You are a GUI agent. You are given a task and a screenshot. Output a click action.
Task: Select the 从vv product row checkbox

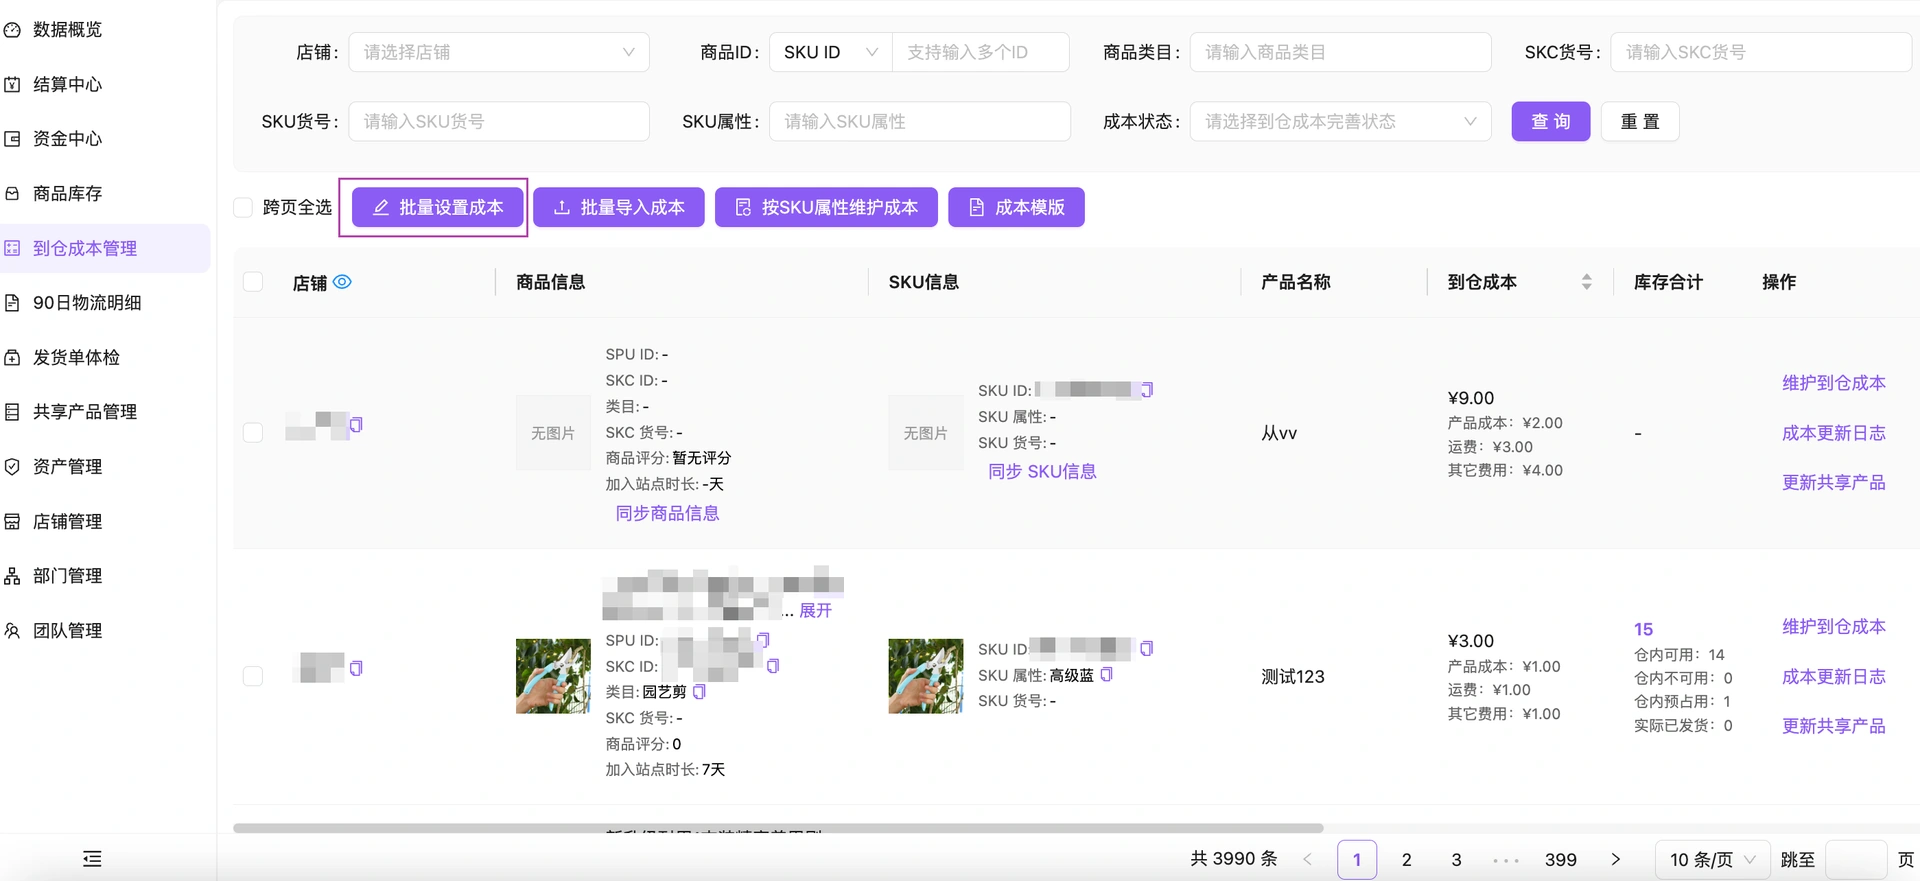pyautogui.click(x=253, y=433)
